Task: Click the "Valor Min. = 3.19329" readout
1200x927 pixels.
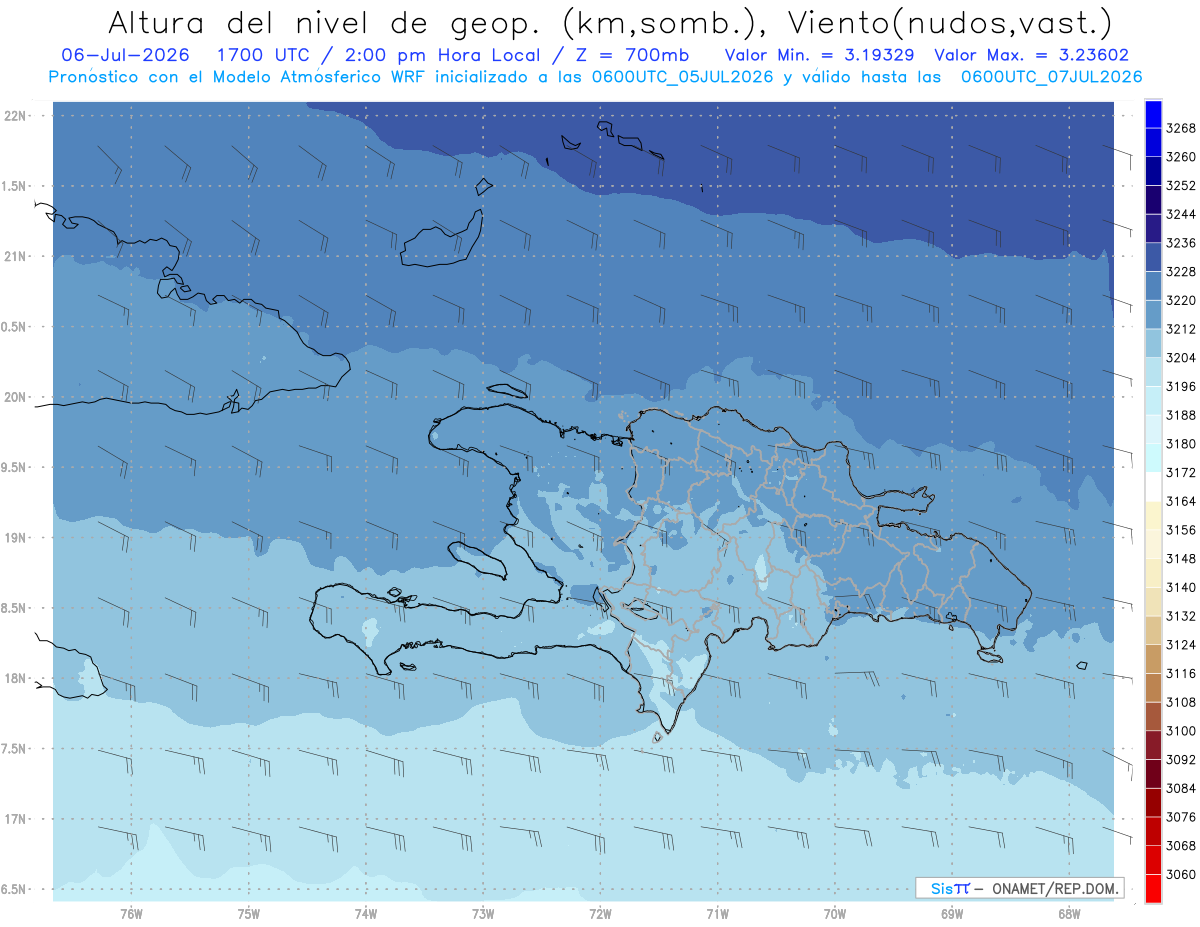Action: [819, 55]
